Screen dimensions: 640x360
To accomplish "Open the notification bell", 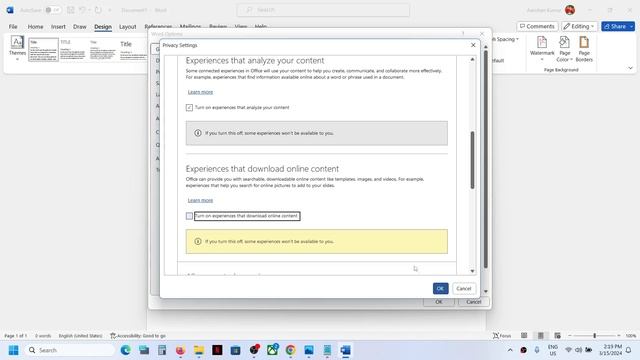I will (629, 350).
